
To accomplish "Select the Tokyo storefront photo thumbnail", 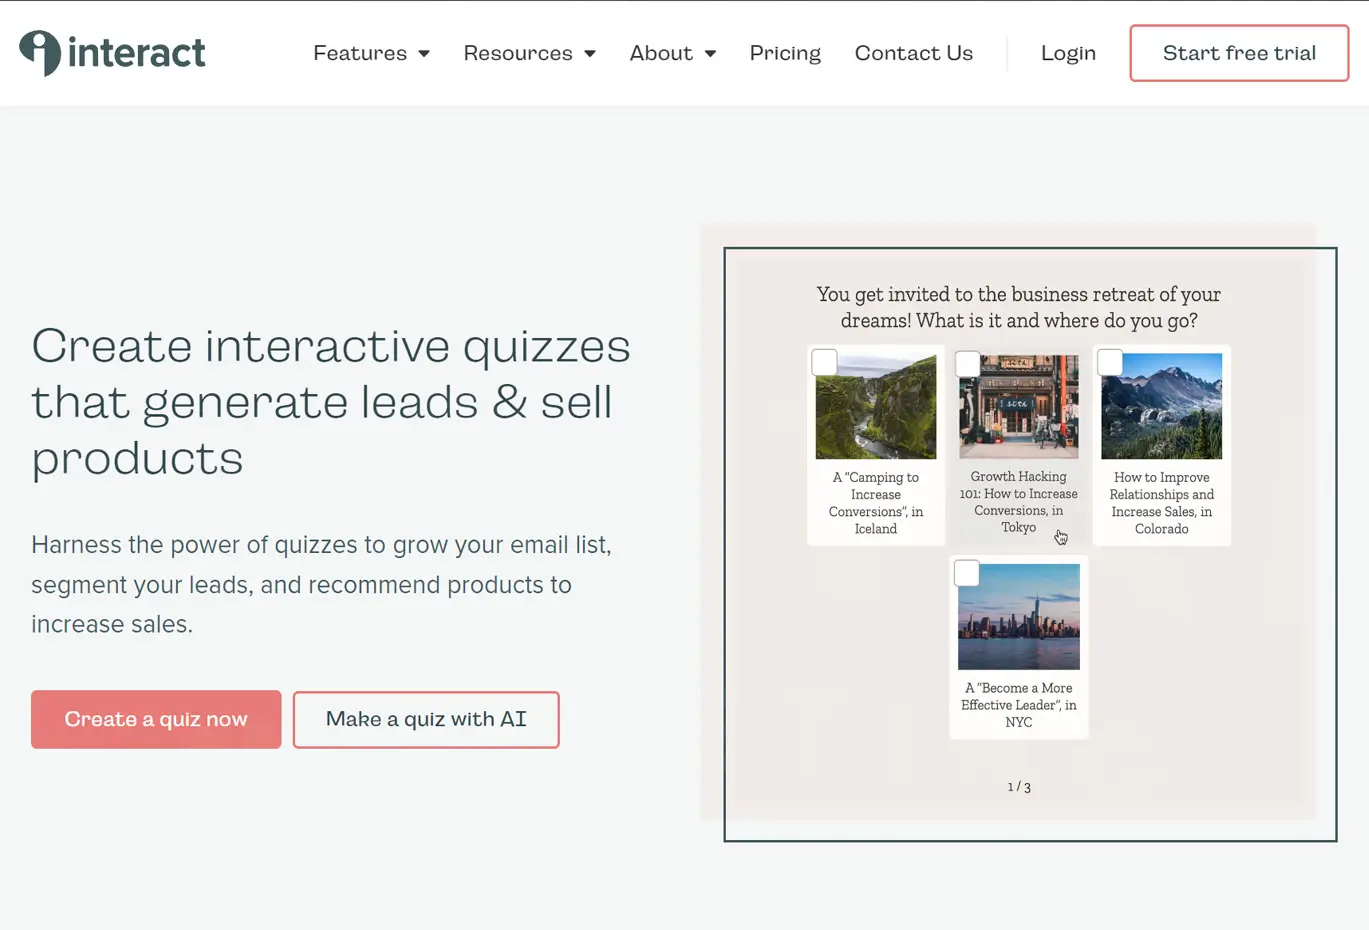I will point(1018,405).
